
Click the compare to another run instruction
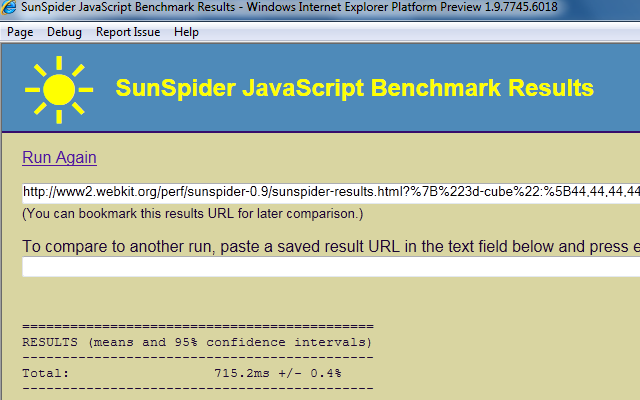coord(331,246)
